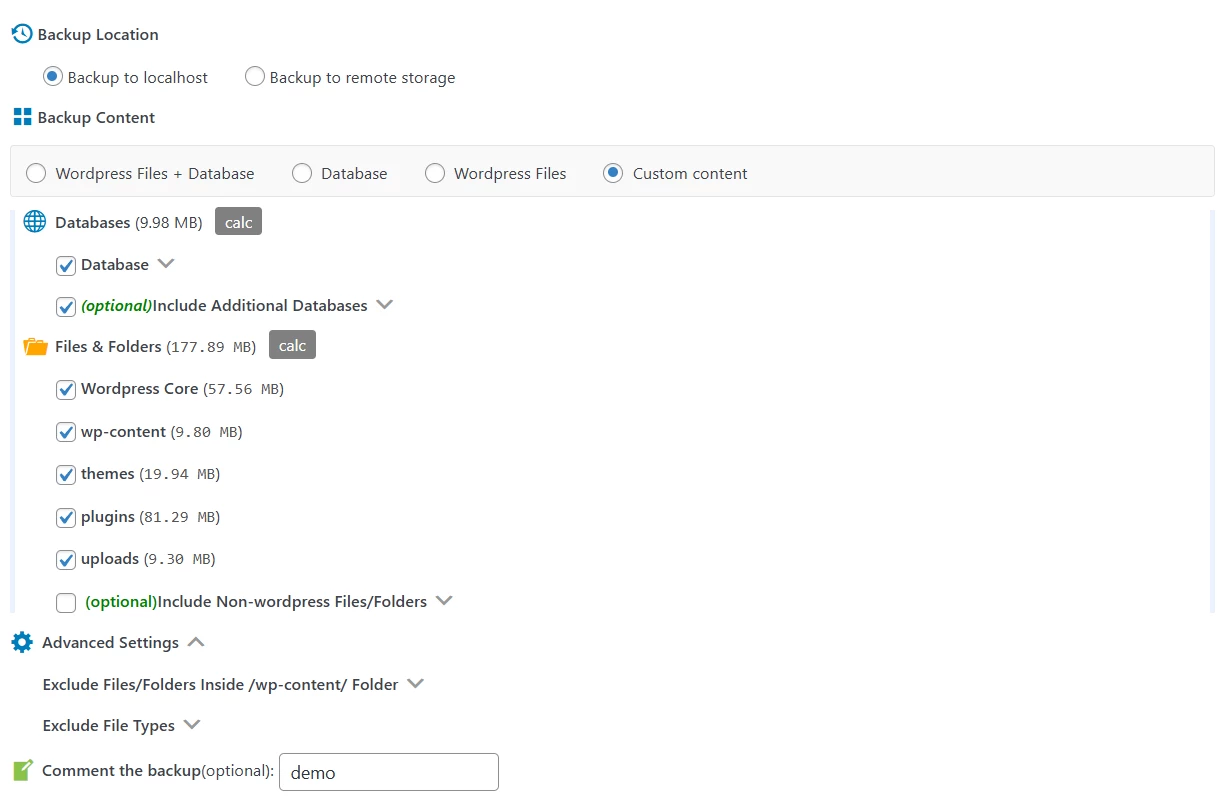The width and height of the screenshot is (1226, 798).
Task: Click the Databases globe icon
Action: [35, 222]
